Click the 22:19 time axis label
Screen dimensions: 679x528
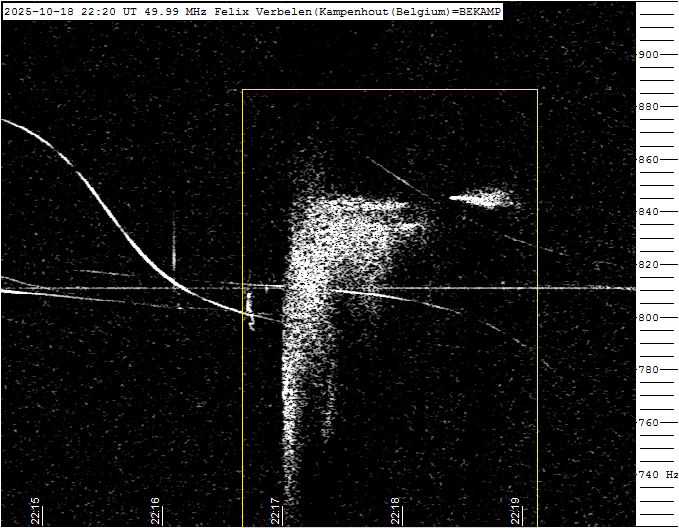(x=515, y=511)
